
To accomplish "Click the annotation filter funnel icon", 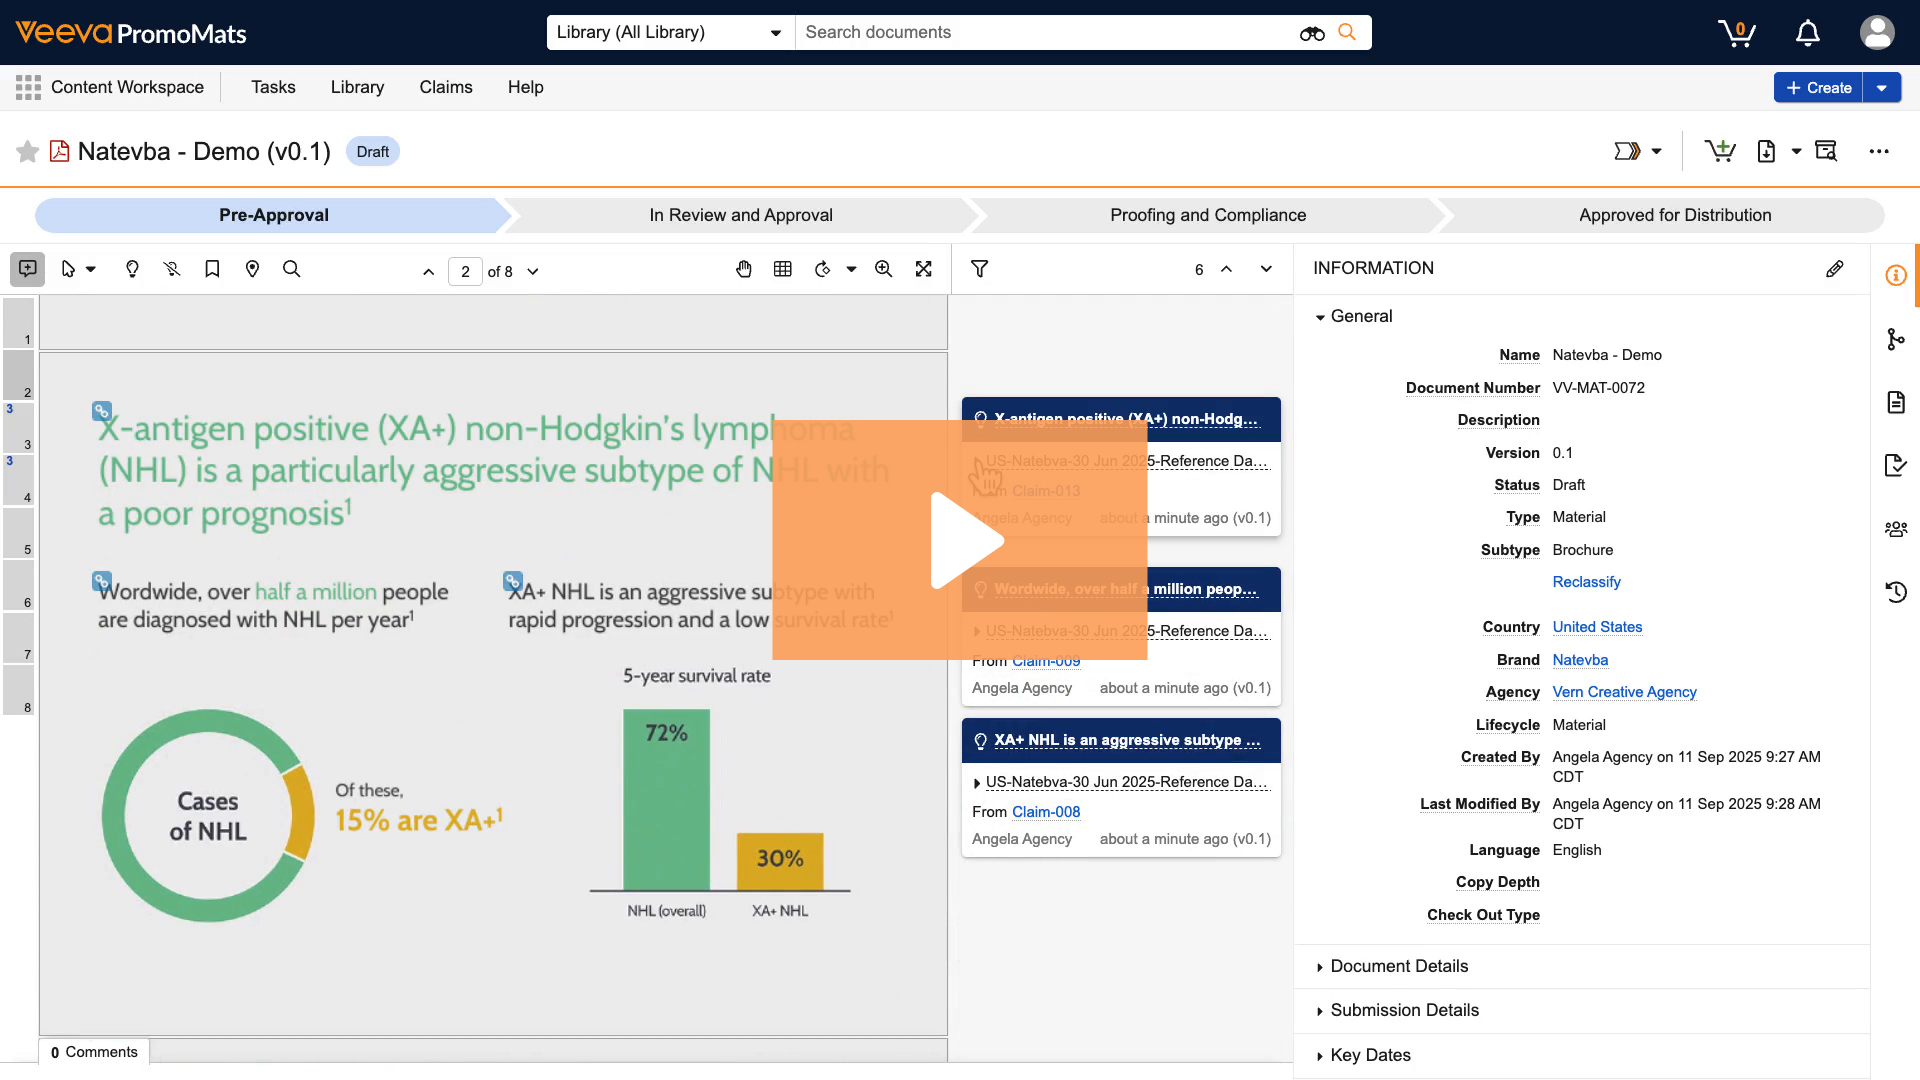I will [x=980, y=269].
